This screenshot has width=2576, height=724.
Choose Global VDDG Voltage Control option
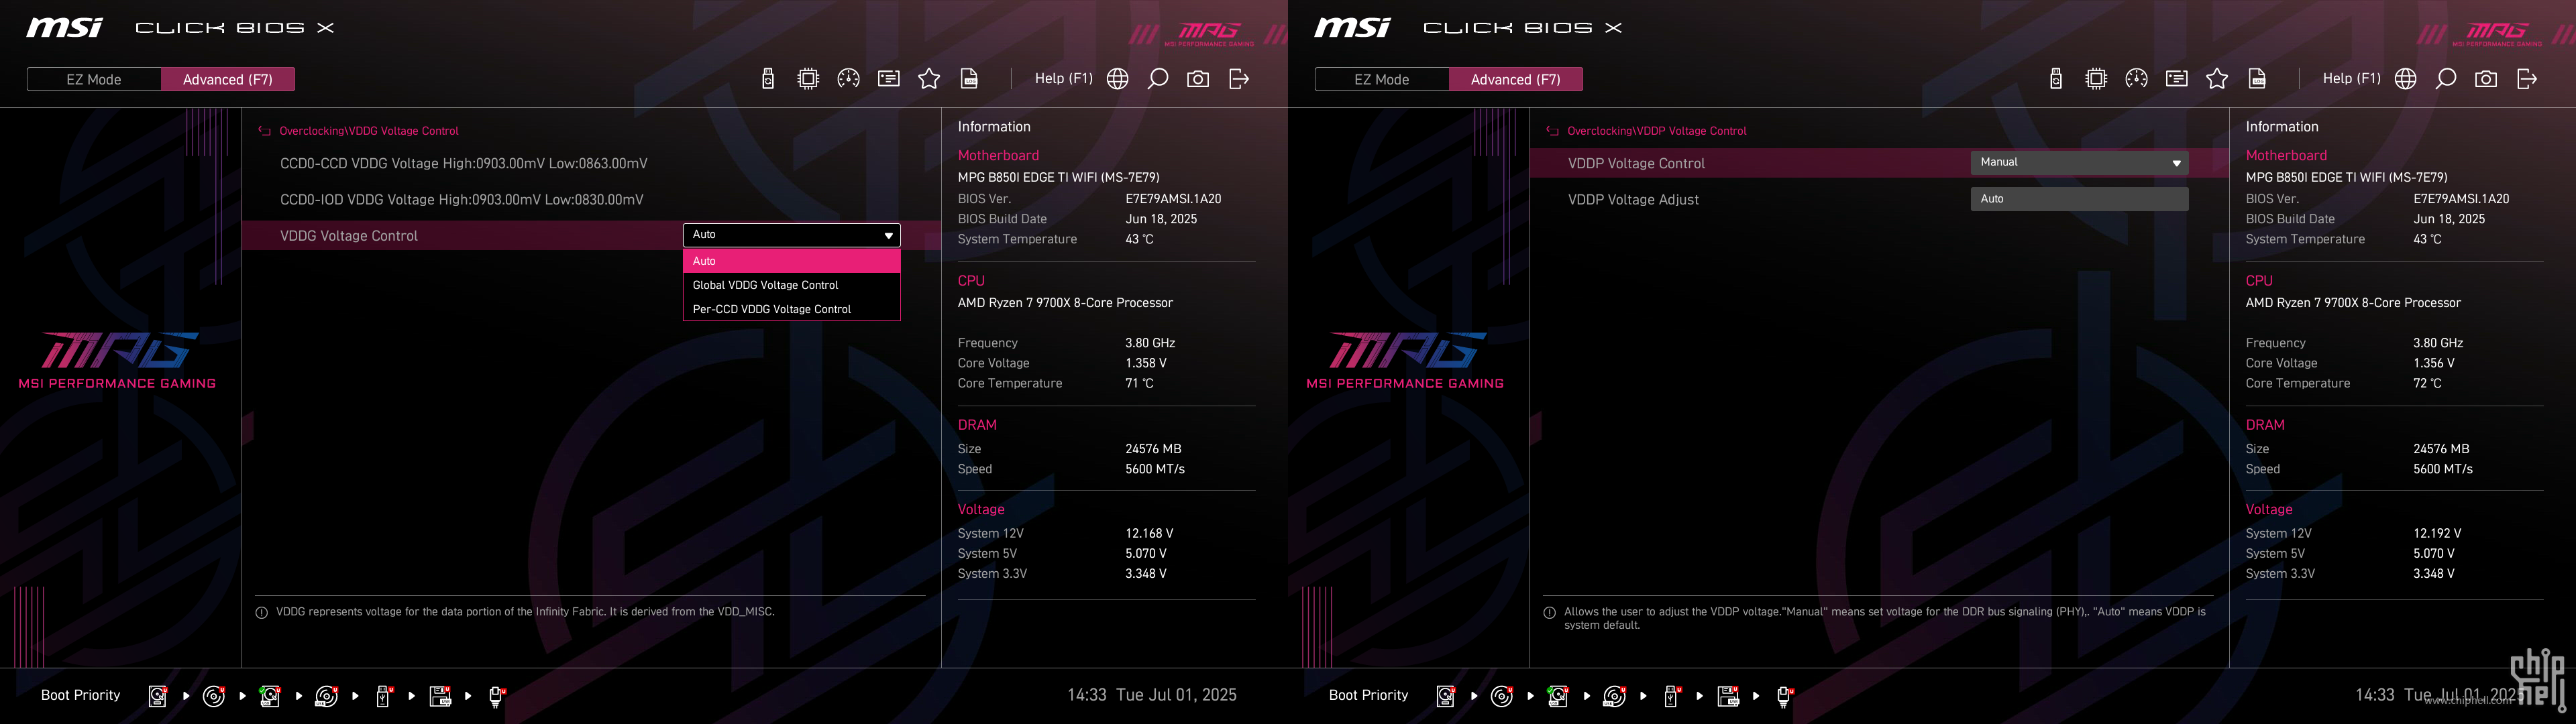(791, 285)
